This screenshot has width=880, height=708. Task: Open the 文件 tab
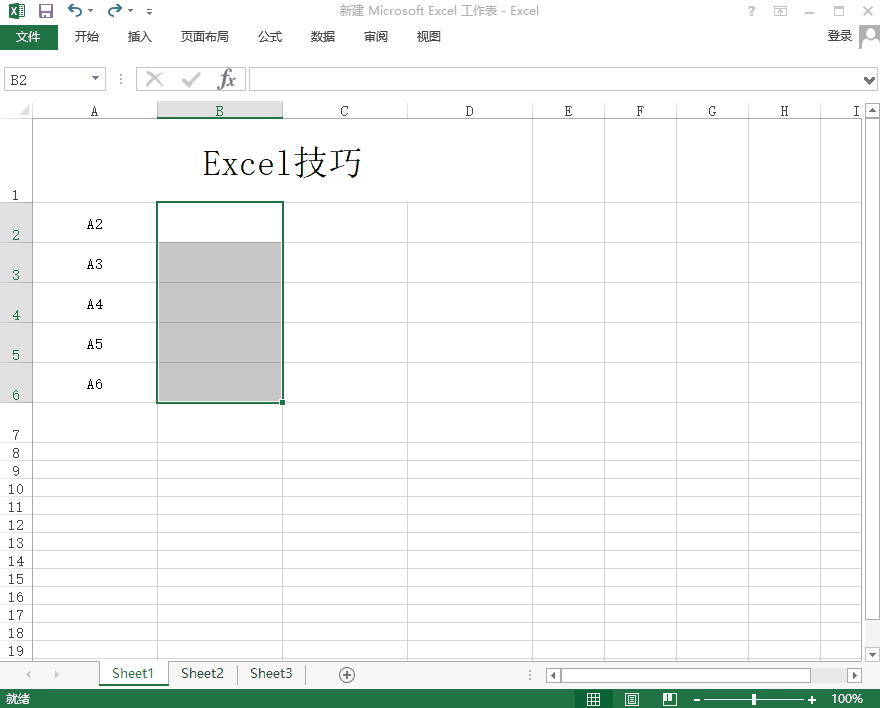click(28, 37)
